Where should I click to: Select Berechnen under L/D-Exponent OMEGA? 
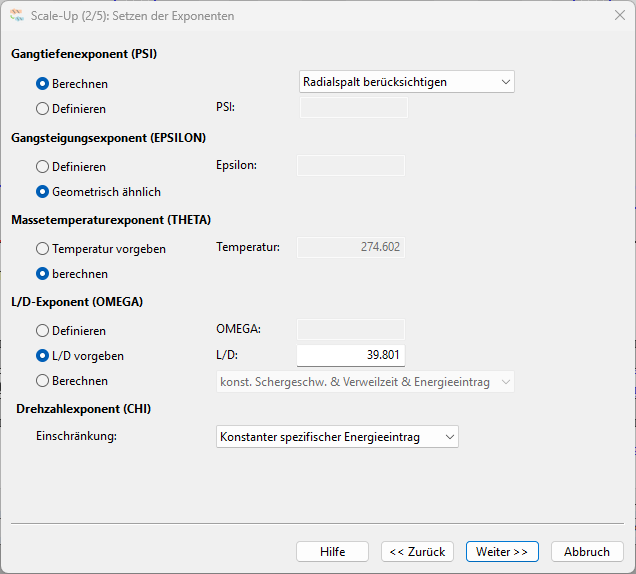click(x=72, y=381)
